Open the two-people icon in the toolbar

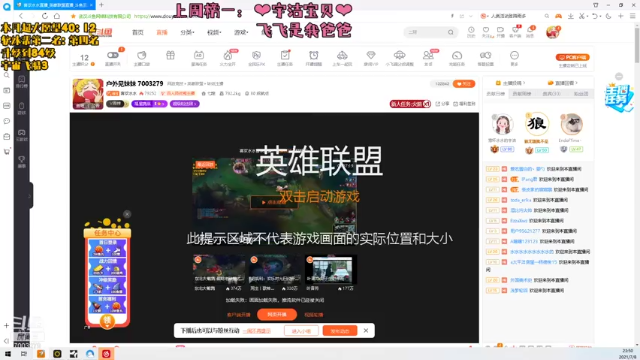[x=428, y=55]
